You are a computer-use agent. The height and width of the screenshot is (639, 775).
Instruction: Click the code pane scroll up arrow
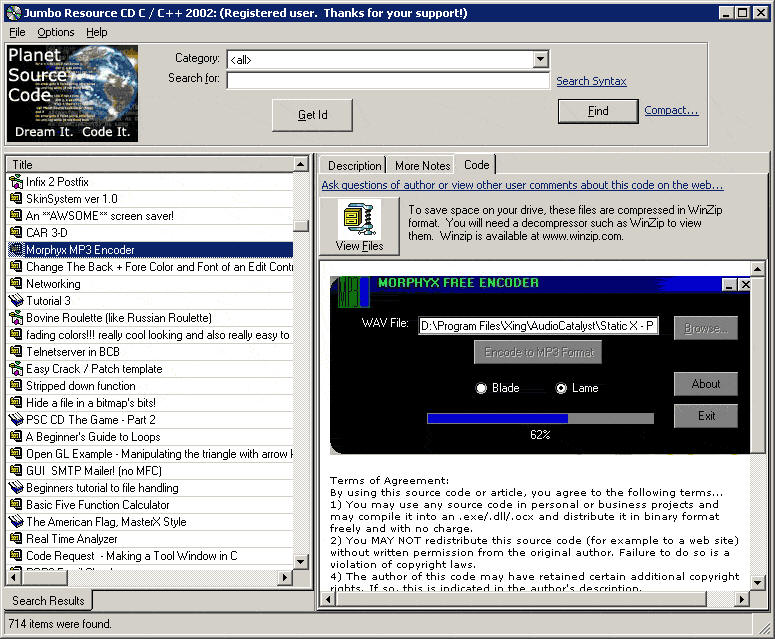[758, 269]
